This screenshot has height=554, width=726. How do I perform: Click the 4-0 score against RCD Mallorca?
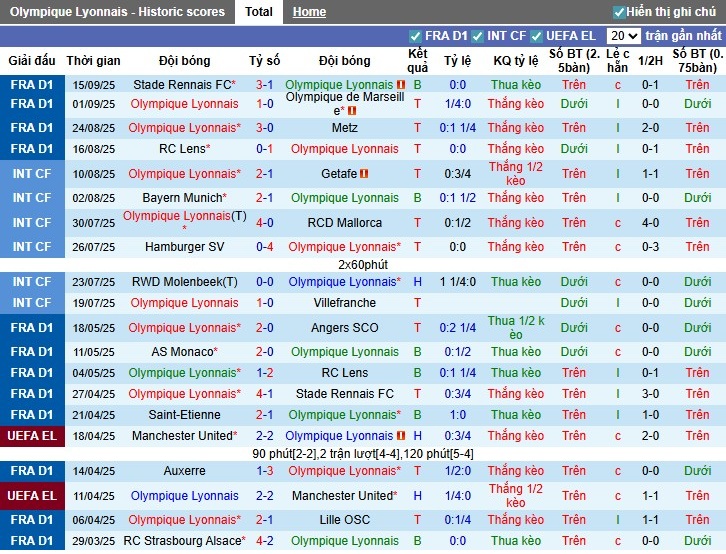click(265, 223)
